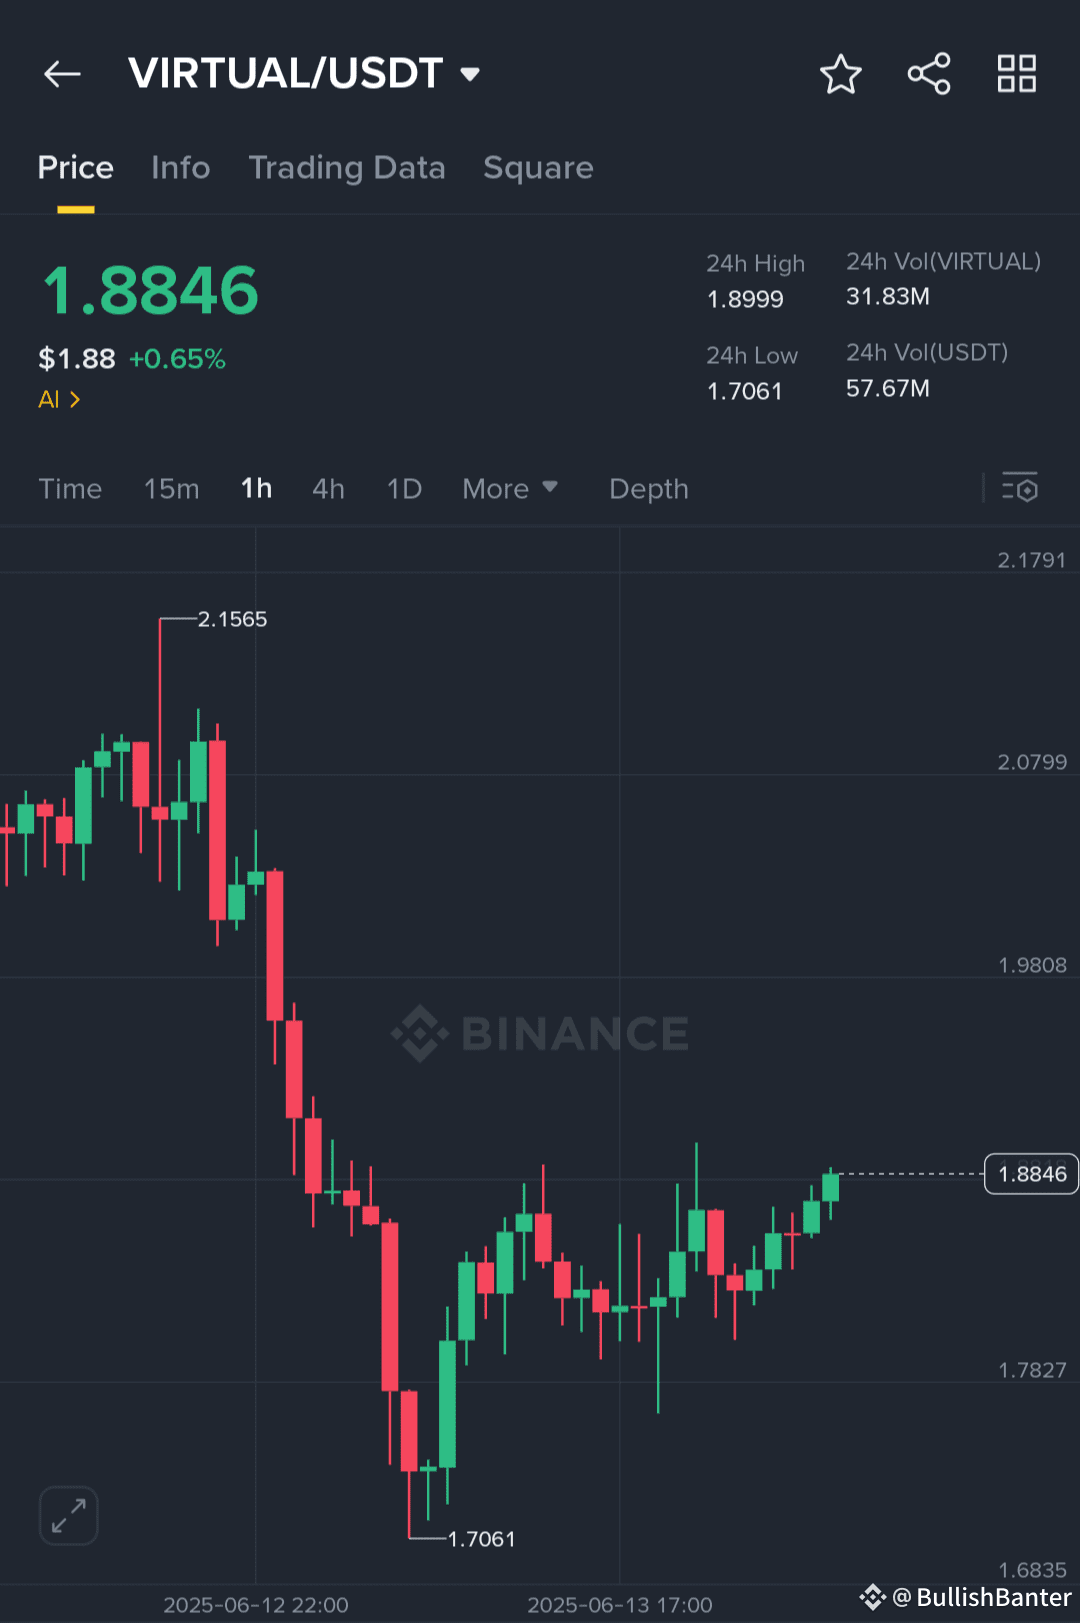Open chart indicator settings icon
The height and width of the screenshot is (1623, 1080).
click(x=1021, y=489)
